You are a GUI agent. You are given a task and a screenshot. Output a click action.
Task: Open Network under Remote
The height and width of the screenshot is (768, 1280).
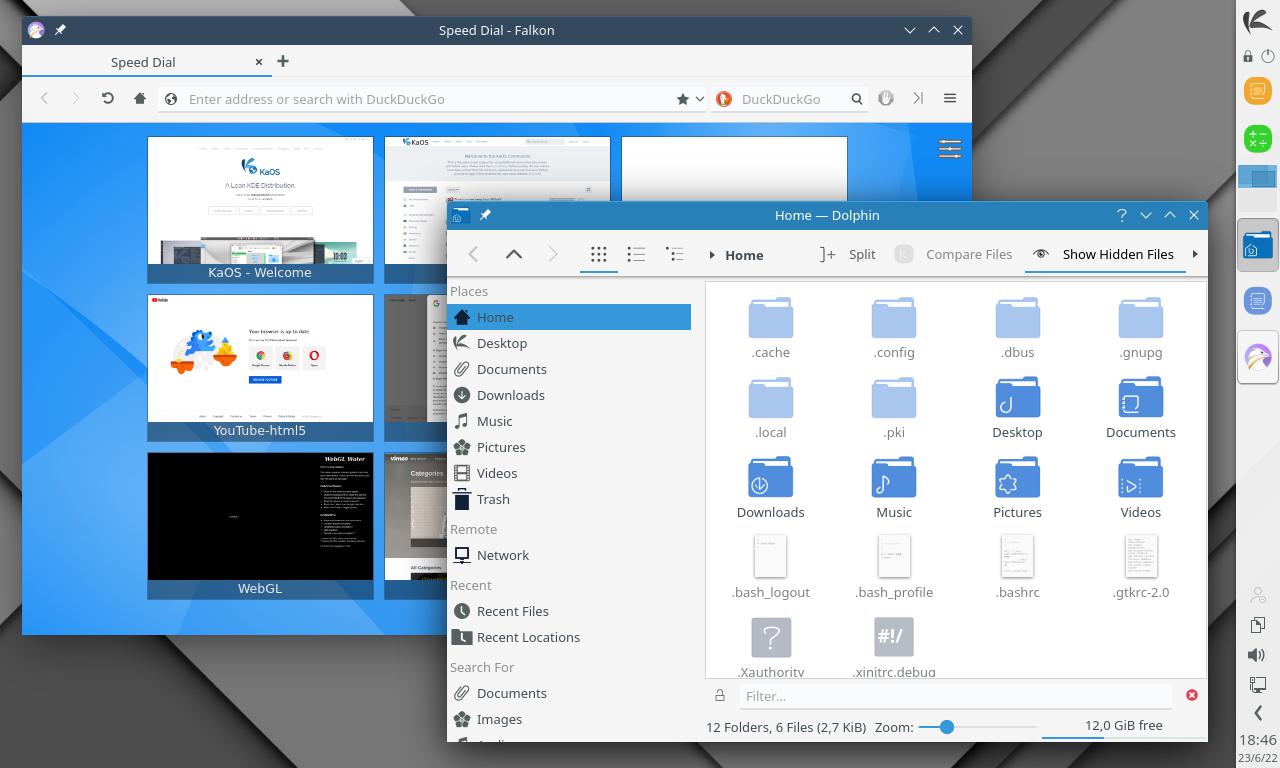pyautogui.click(x=570, y=555)
